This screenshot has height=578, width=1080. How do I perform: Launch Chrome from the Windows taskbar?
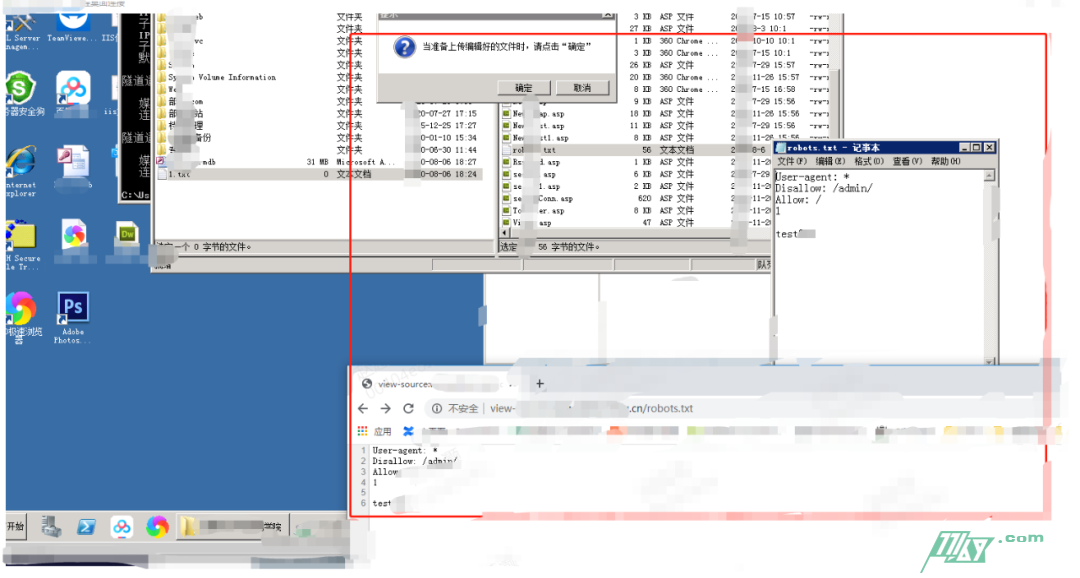[x=157, y=527]
